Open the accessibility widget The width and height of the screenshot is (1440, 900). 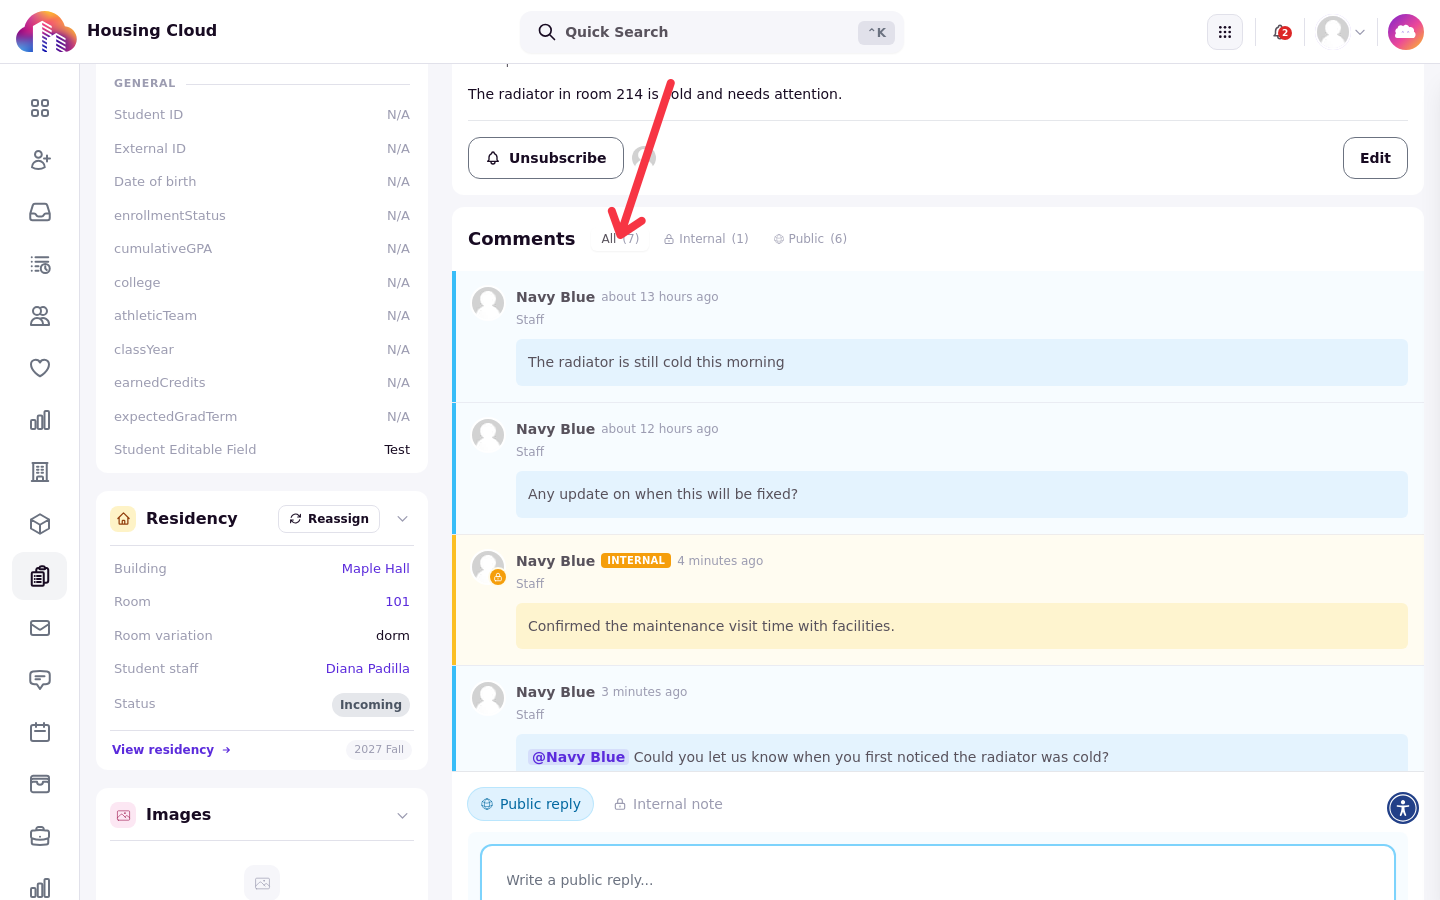pos(1403,808)
